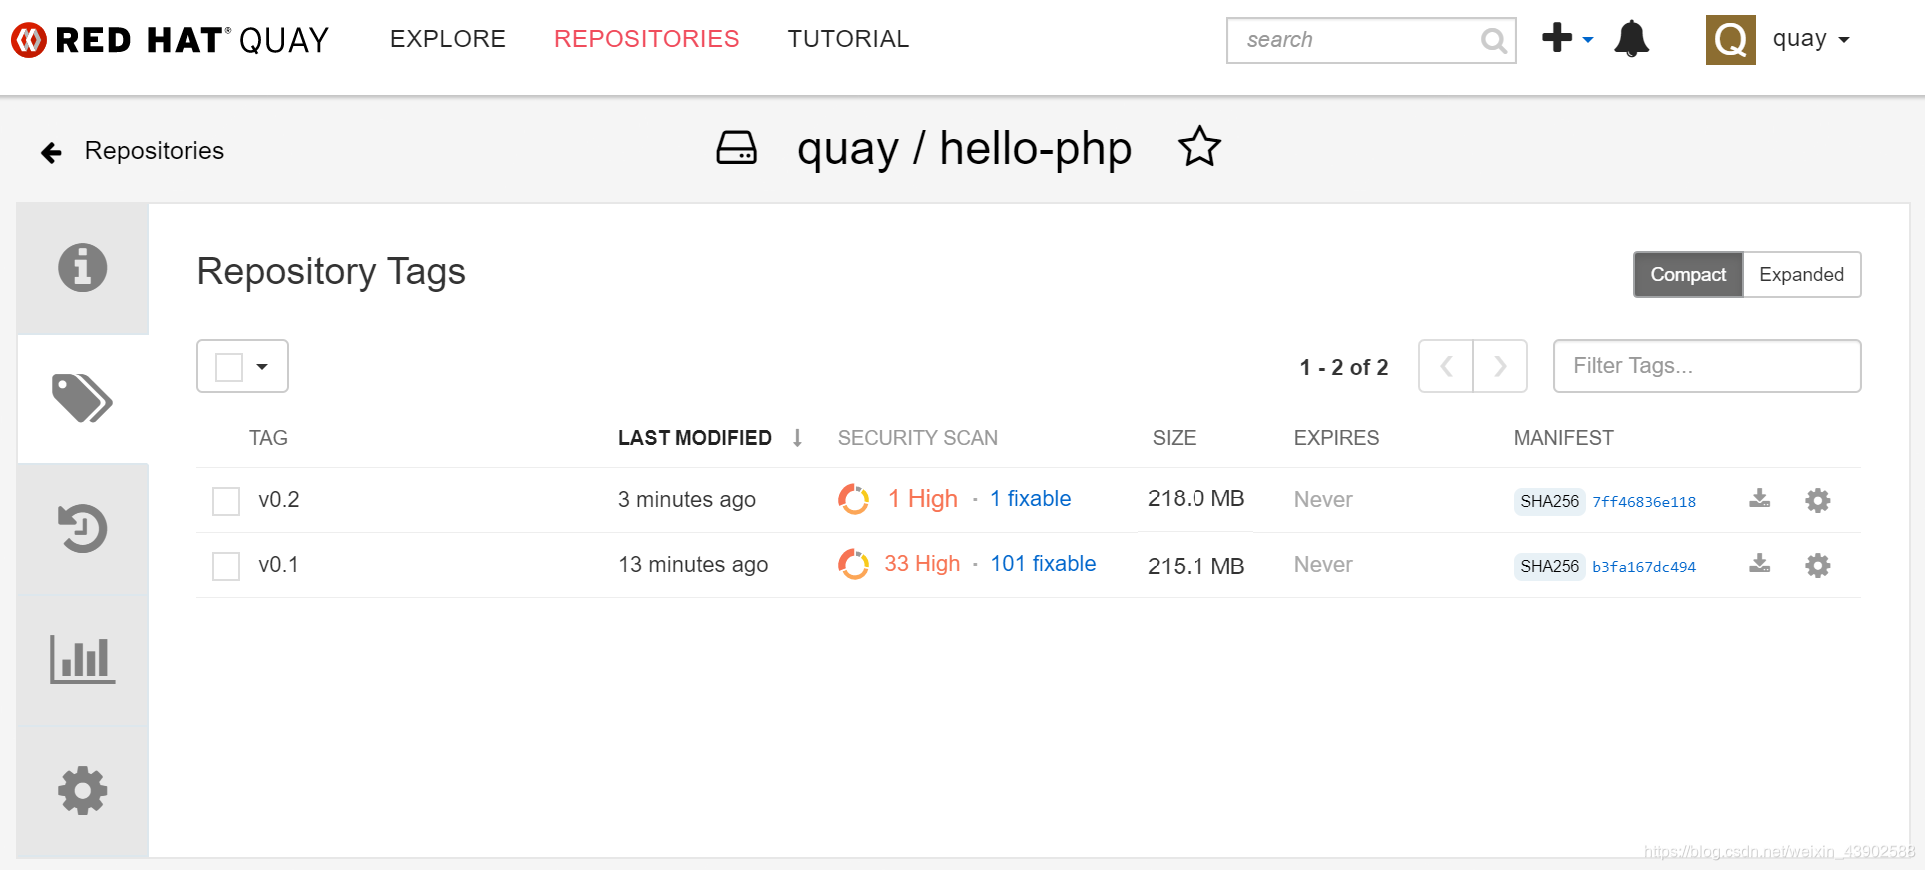Click fetch tag download icon for v0.1
Image resolution: width=1925 pixels, height=870 pixels.
[1760, 564]
